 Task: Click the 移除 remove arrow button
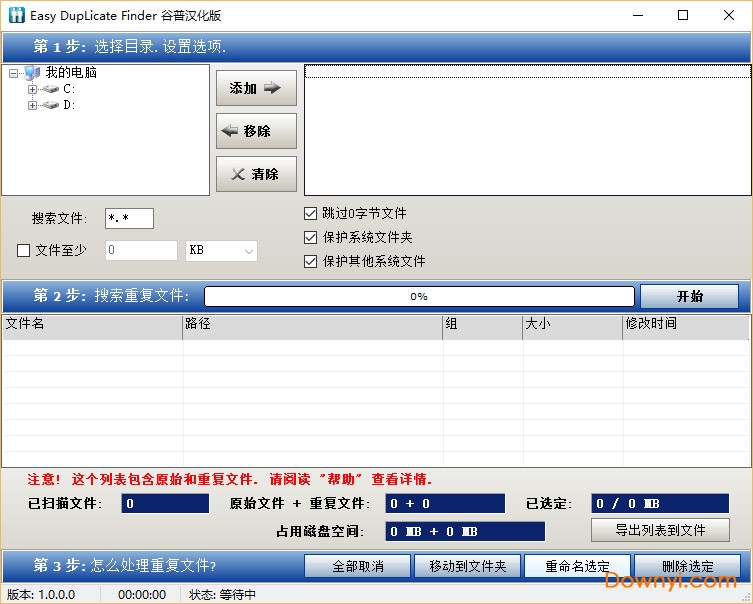coord(256,131)
